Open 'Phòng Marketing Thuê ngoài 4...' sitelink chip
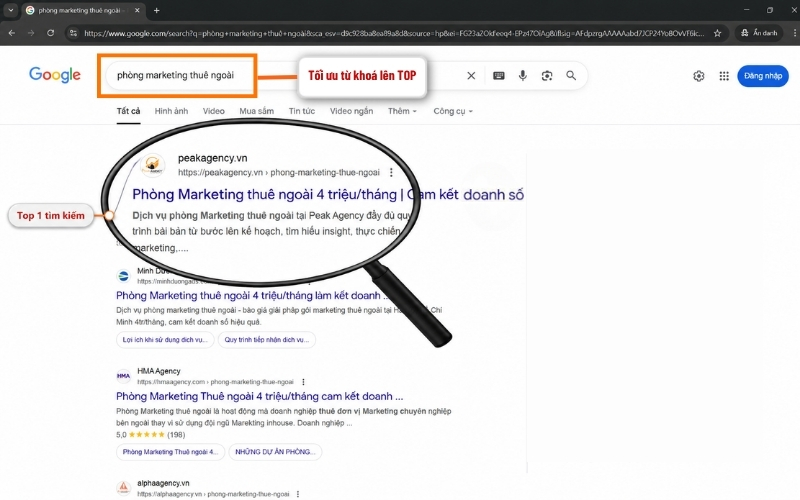 [170, 452]
